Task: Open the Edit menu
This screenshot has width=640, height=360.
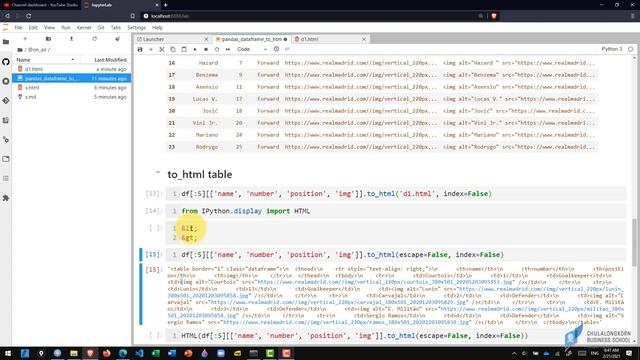Action: 33,28
